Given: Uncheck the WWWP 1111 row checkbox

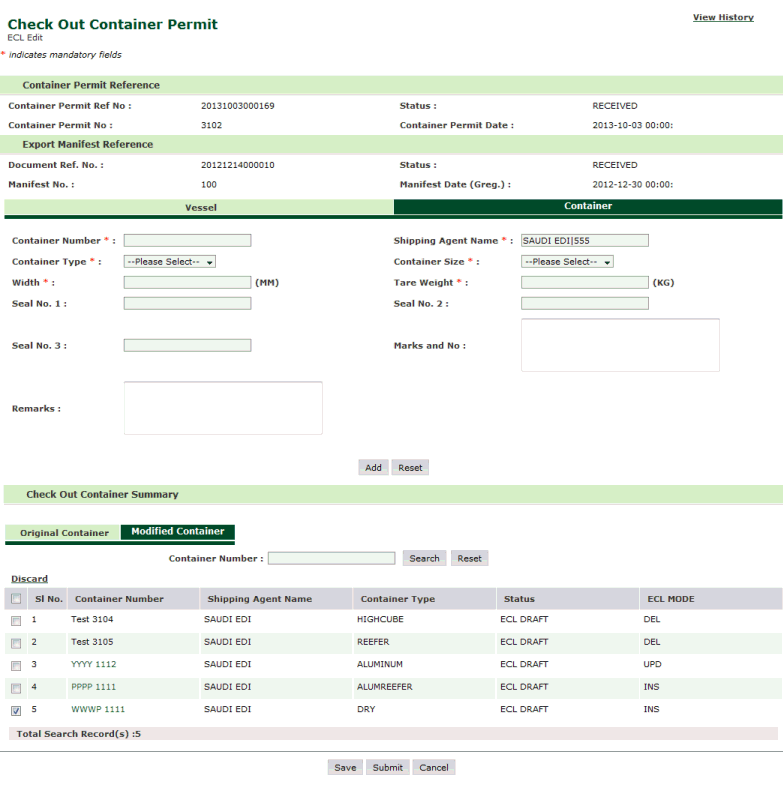Looking at the screenshot, I should pyautogui.click(x=16, y=710).
